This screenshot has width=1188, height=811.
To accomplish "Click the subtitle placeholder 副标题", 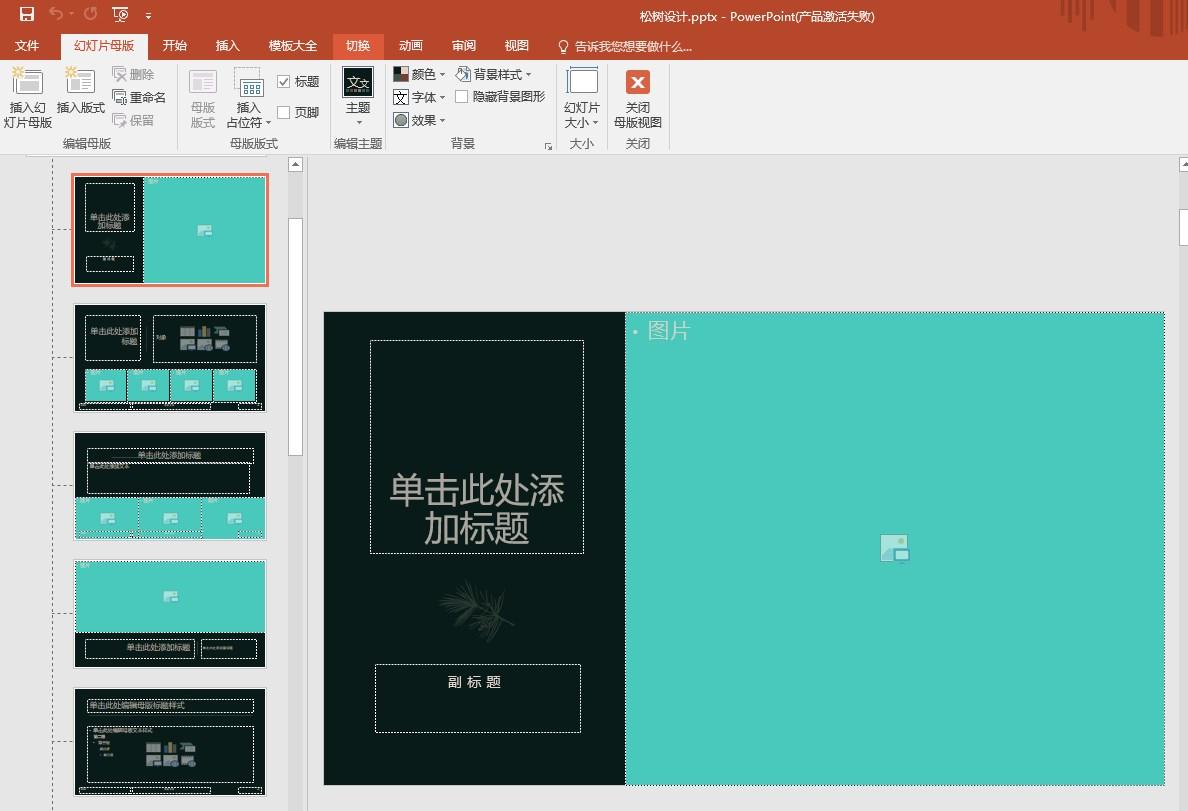I will pyautogui.click(x=477, y=698).
